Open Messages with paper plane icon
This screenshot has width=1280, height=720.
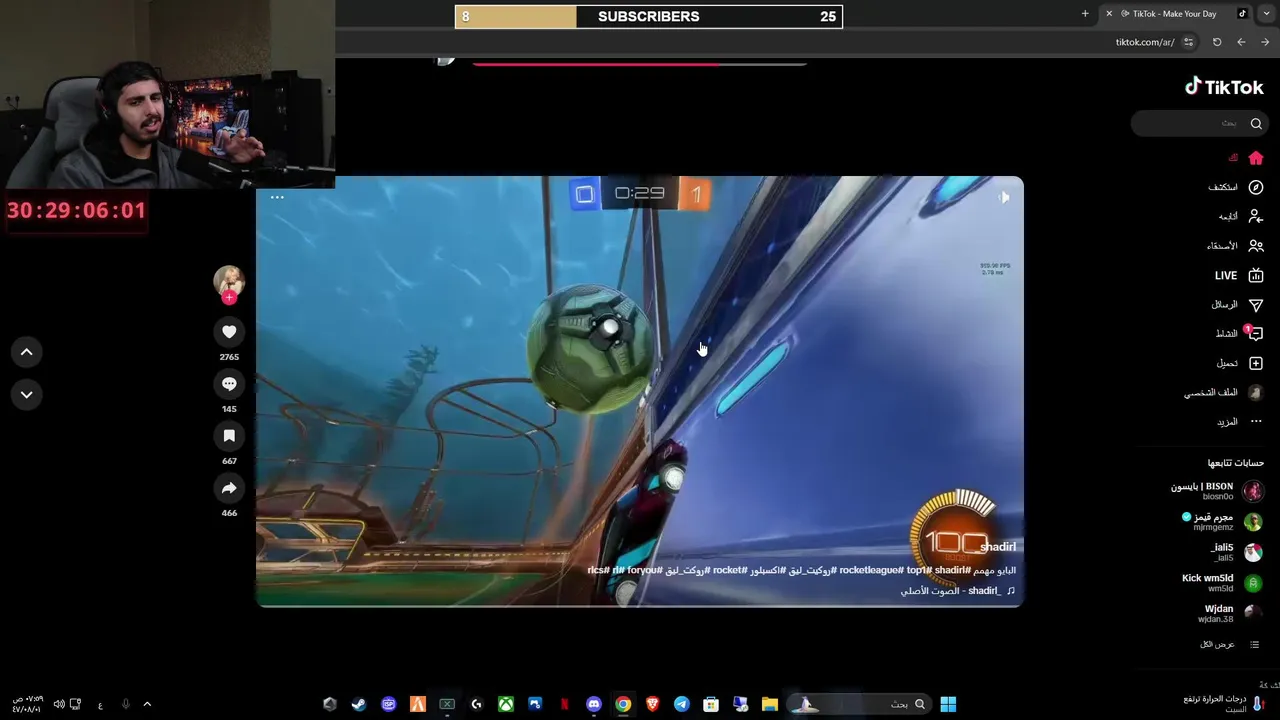click(x=1256, y=305)
